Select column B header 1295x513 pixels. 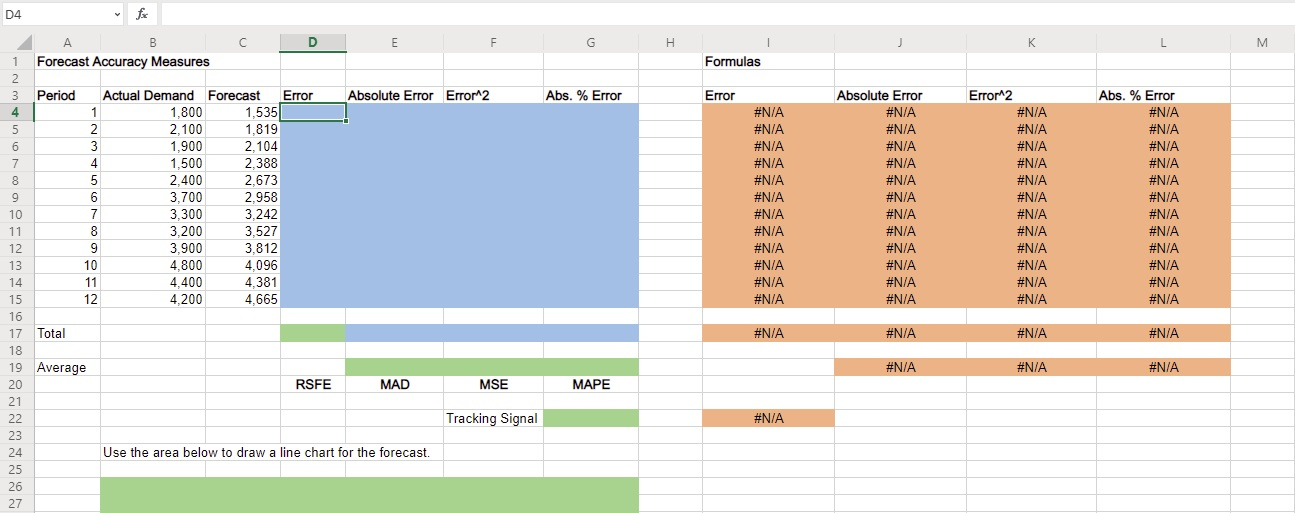(x=152, y=43)
